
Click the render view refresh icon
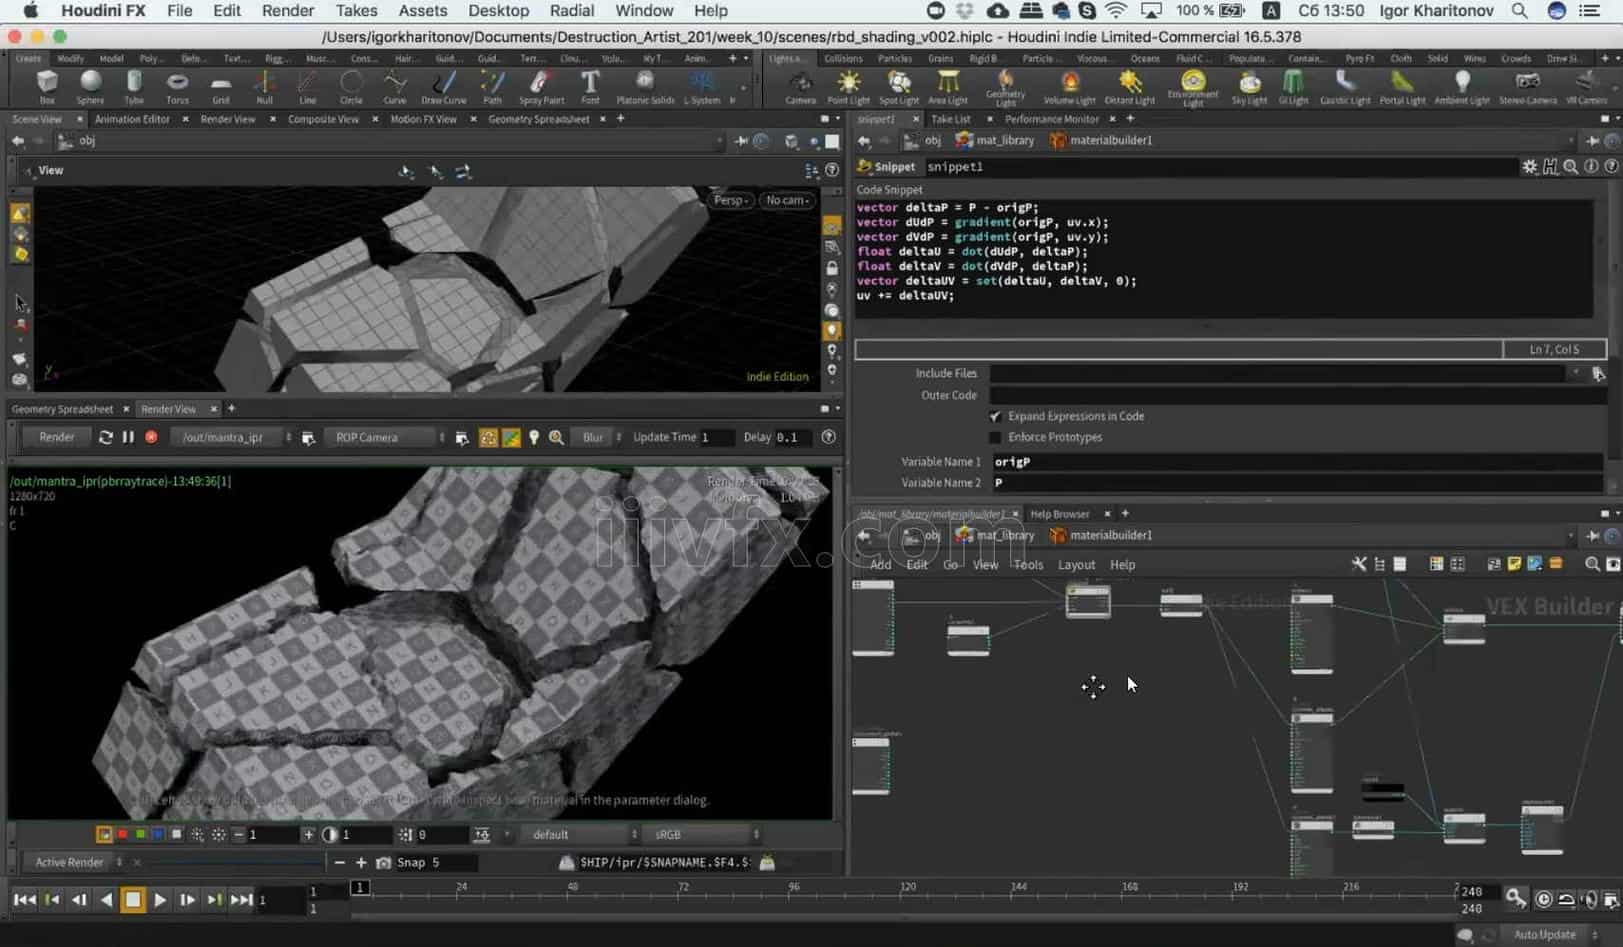coord(106,437)
